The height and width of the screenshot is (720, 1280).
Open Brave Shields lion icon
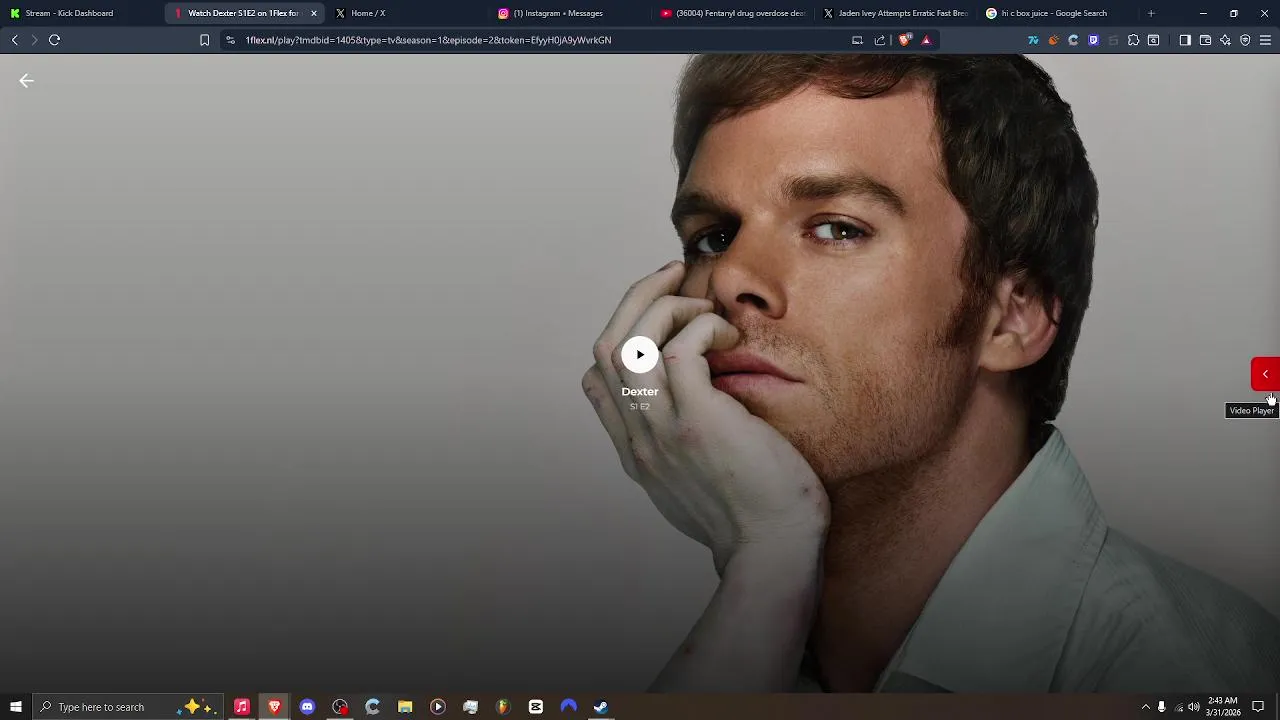point(905,40)
